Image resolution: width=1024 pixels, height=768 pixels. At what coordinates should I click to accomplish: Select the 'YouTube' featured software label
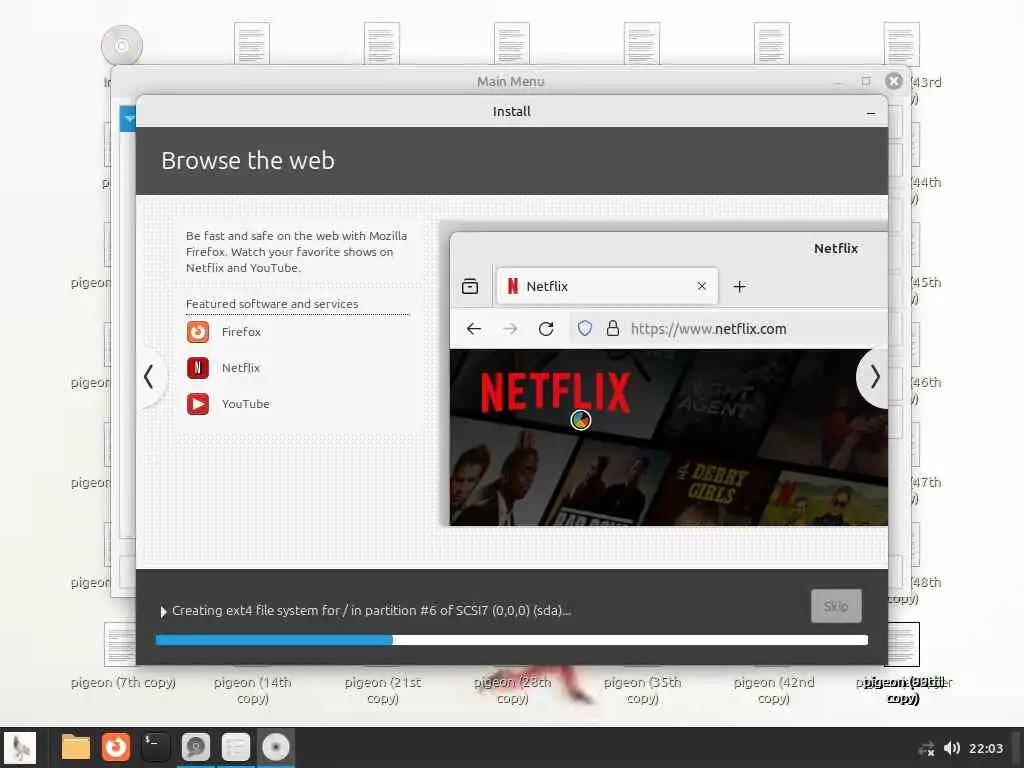(x=246, y=404)
